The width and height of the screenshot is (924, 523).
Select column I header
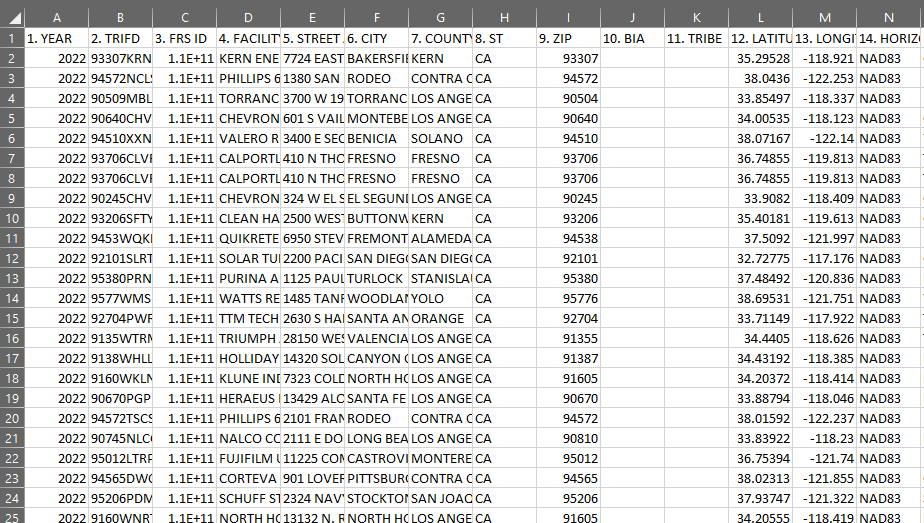click(x=568, y=17)
